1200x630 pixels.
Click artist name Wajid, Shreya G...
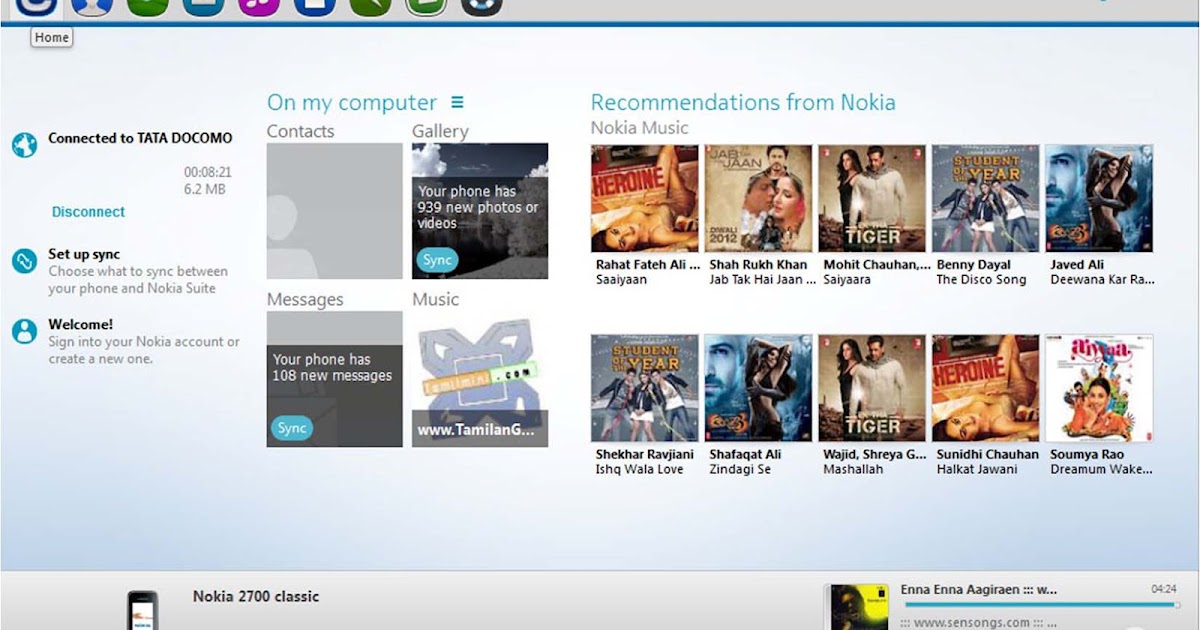pos(875,455)
